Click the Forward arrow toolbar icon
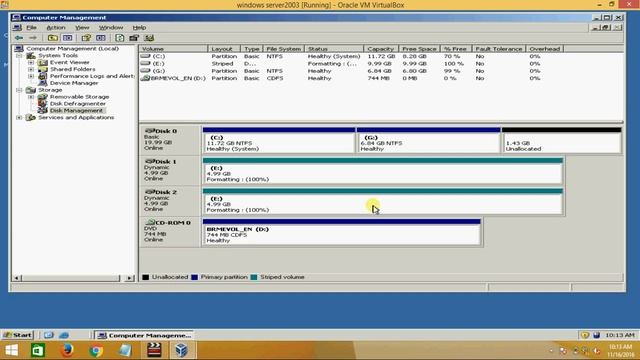Screen dimensions: 640x360 pyautogui.click(x=32, y=38)
